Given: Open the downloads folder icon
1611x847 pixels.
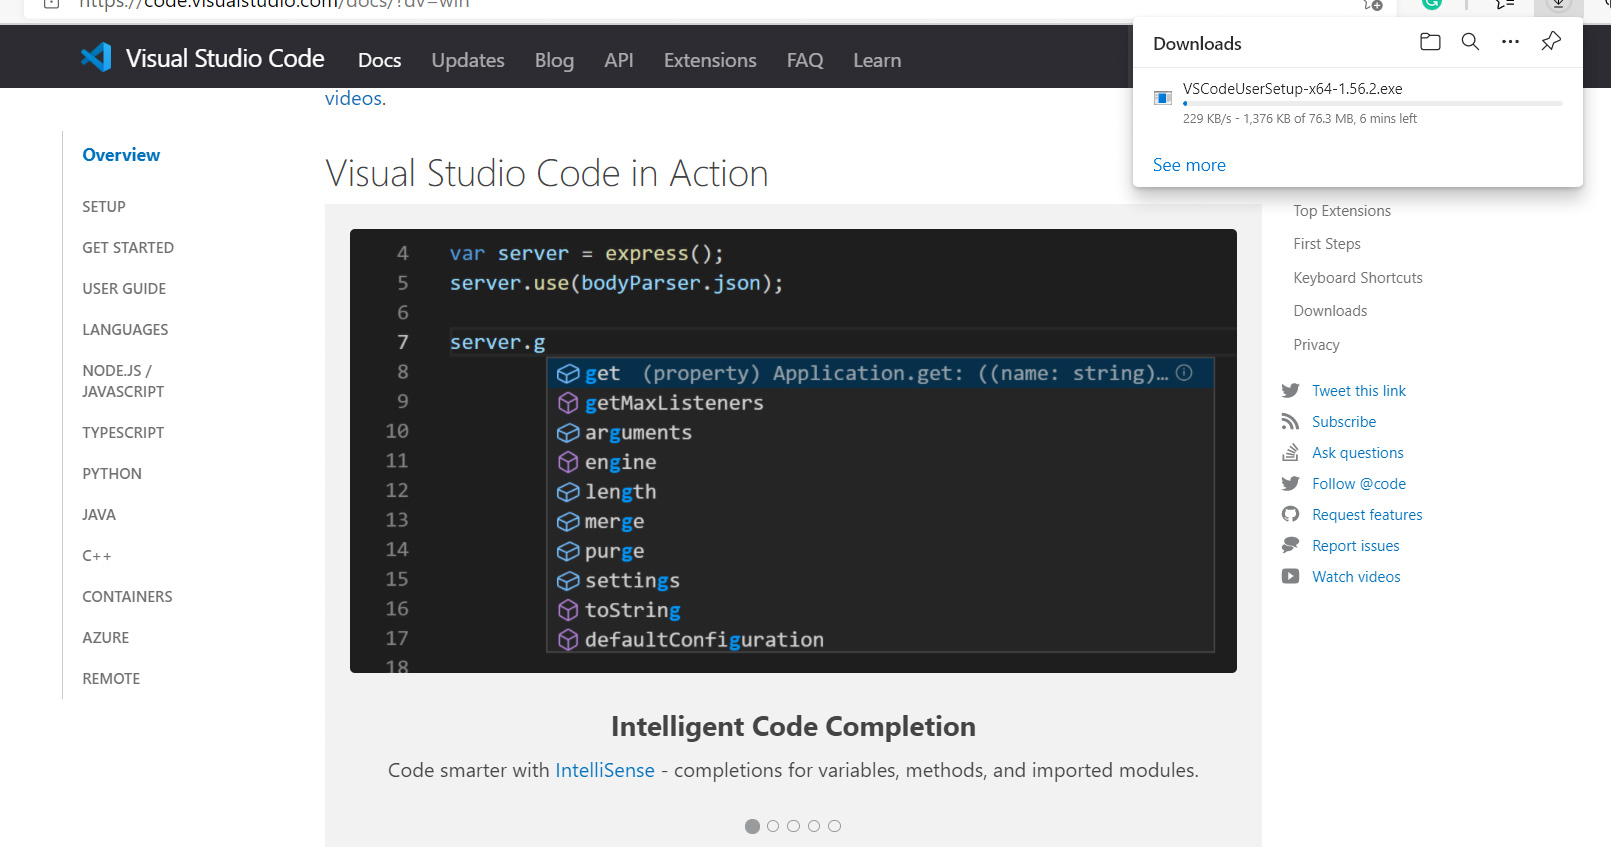Looking at the screenshot, I should (x=1430, y=42).
